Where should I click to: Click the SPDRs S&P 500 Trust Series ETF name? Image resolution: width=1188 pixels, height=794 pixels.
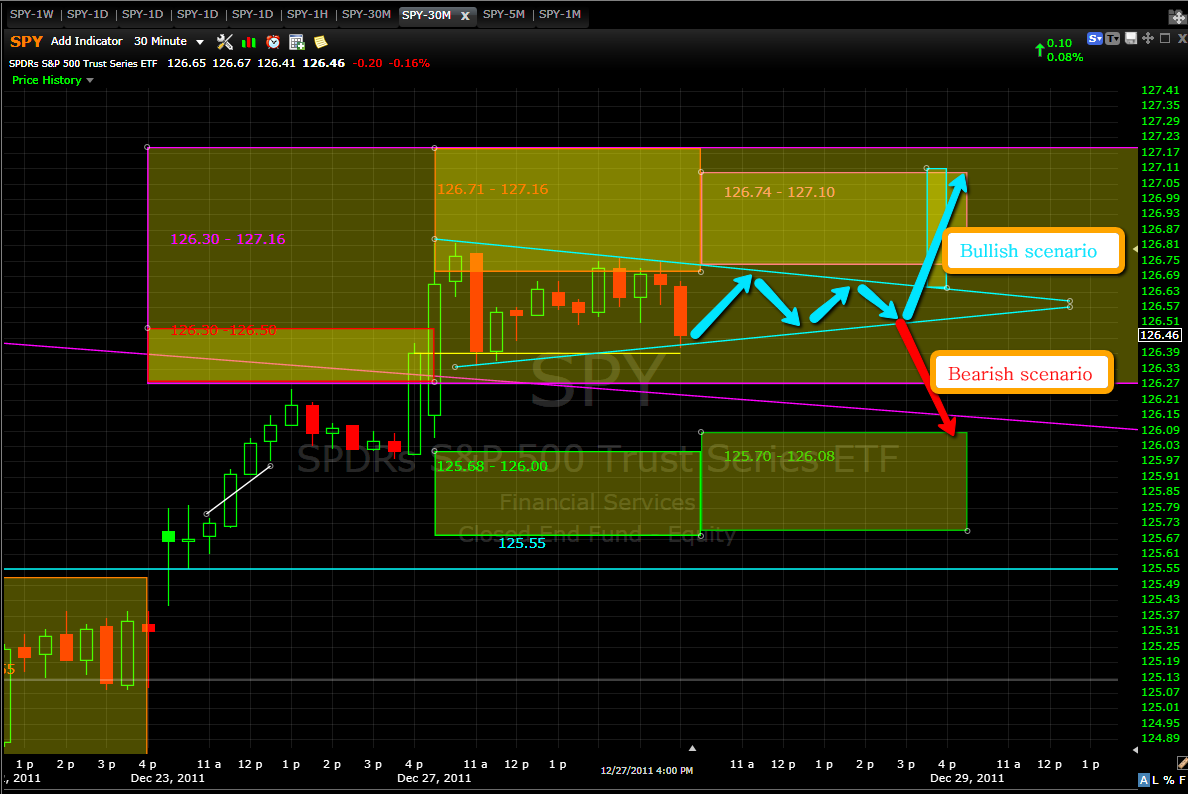click(83, 64)
